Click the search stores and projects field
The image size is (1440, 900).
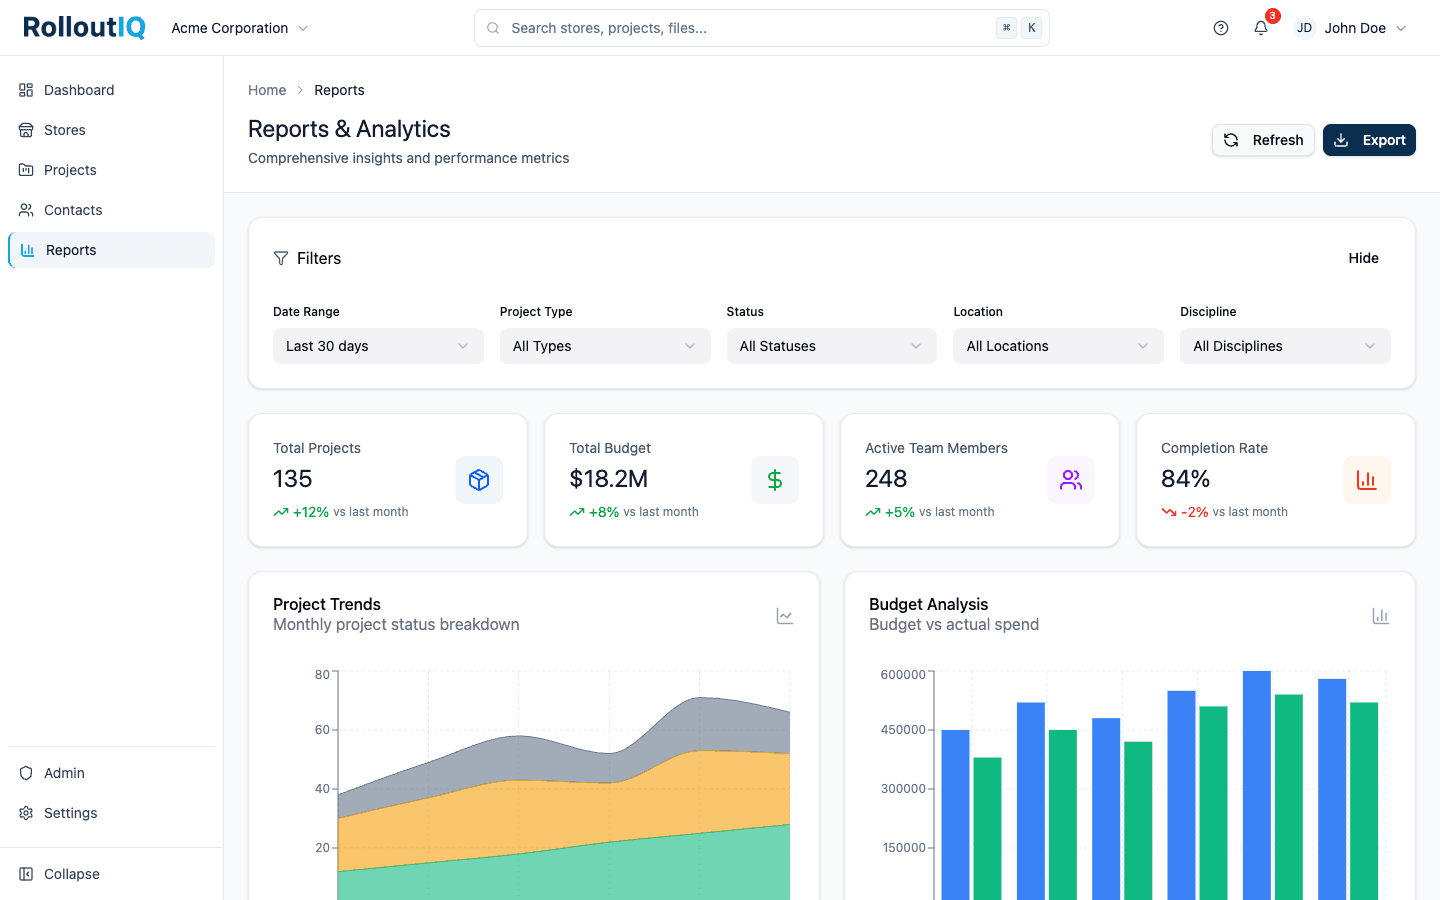[x=760, y=27]
